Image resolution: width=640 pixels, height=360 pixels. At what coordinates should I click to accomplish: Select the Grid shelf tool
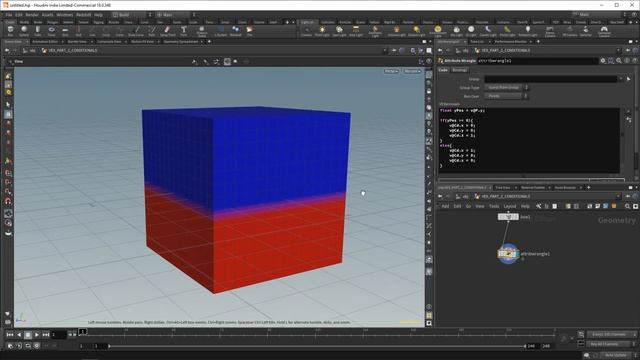pos(65,31)
